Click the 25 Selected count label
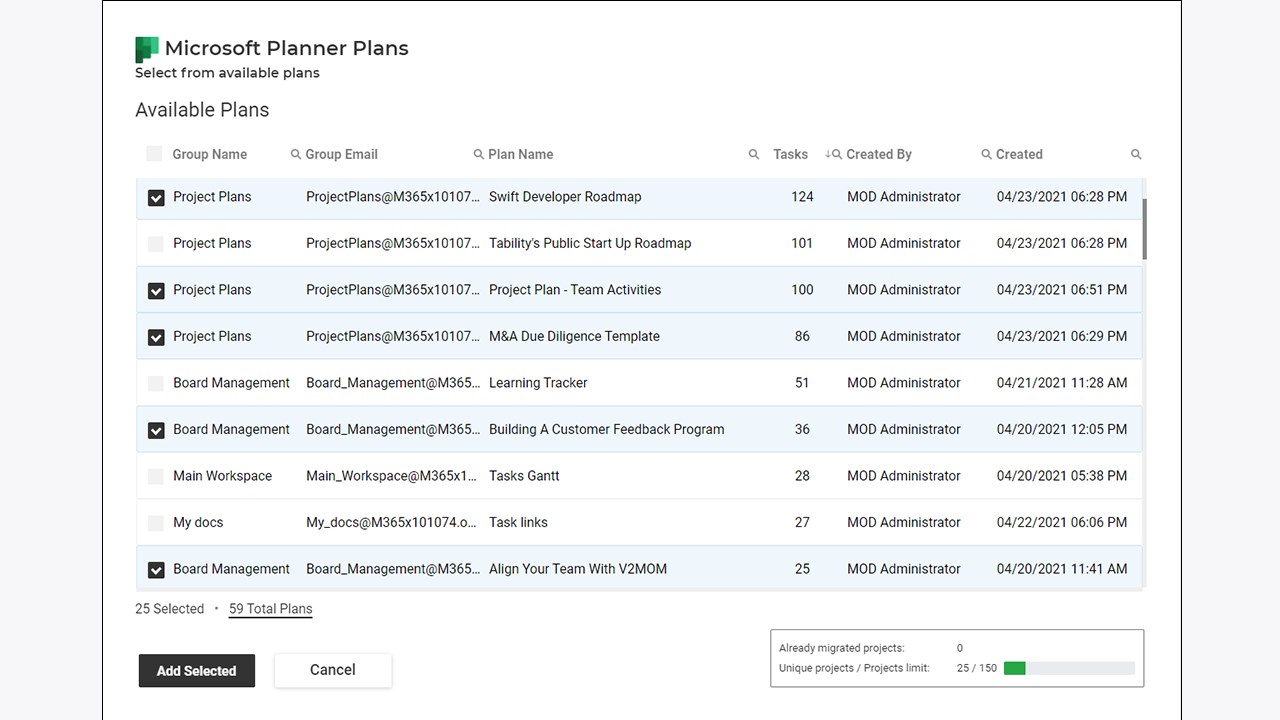This screenshot has width=1280, height=720. point(170,608)
